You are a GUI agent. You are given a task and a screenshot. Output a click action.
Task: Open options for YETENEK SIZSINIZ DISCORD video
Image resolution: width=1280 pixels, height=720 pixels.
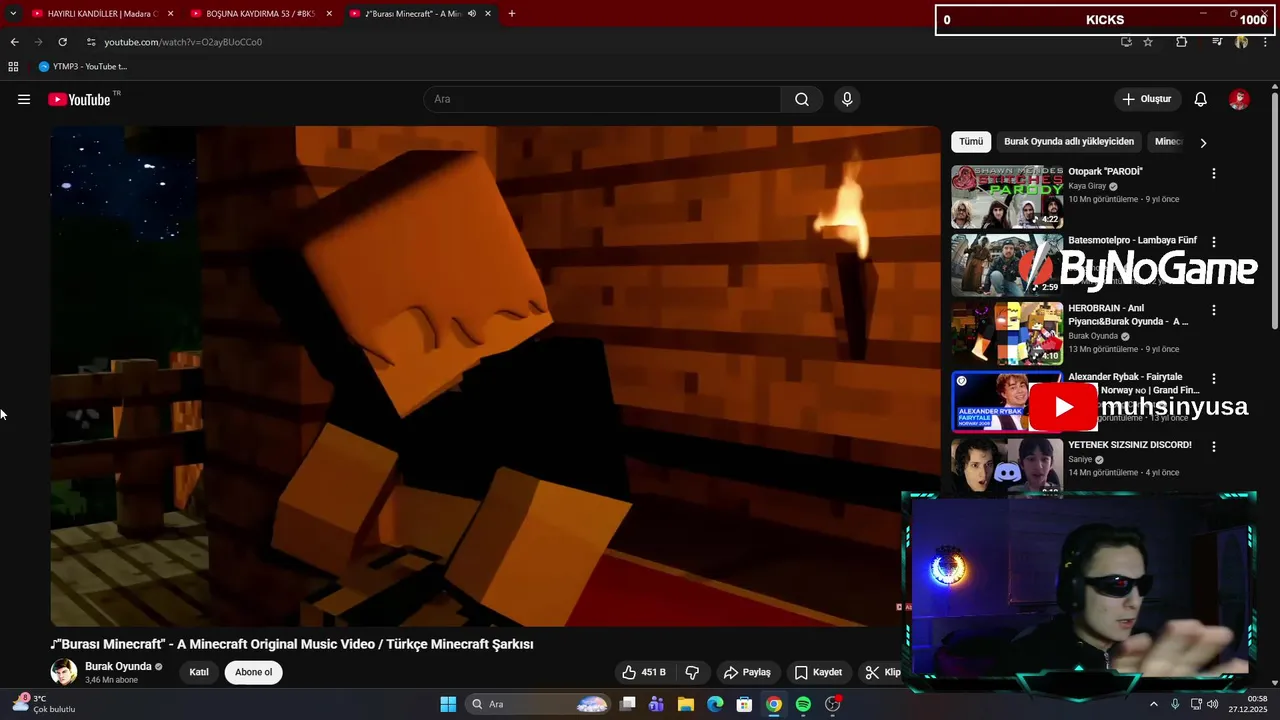(1214, 447)
